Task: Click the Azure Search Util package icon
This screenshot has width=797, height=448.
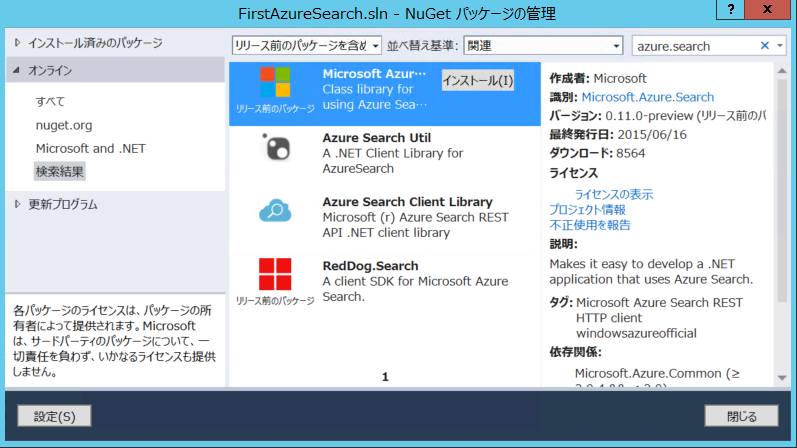Action: [276, 147]
